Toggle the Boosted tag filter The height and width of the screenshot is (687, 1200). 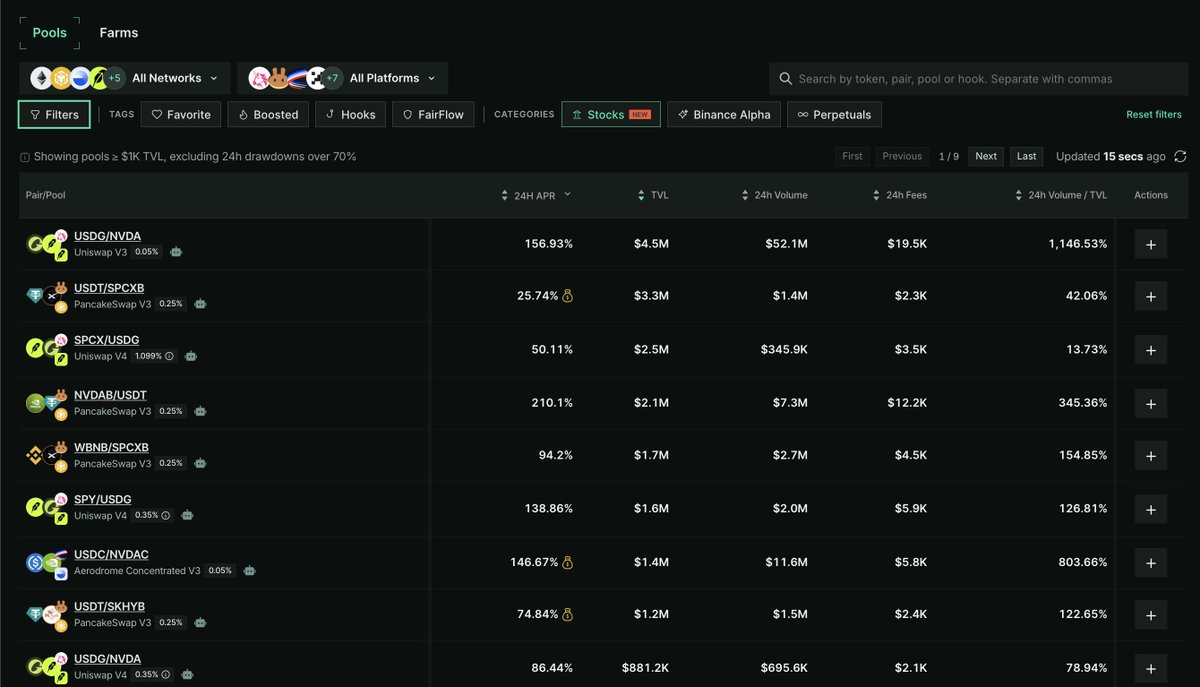click(x=268, y=115)
